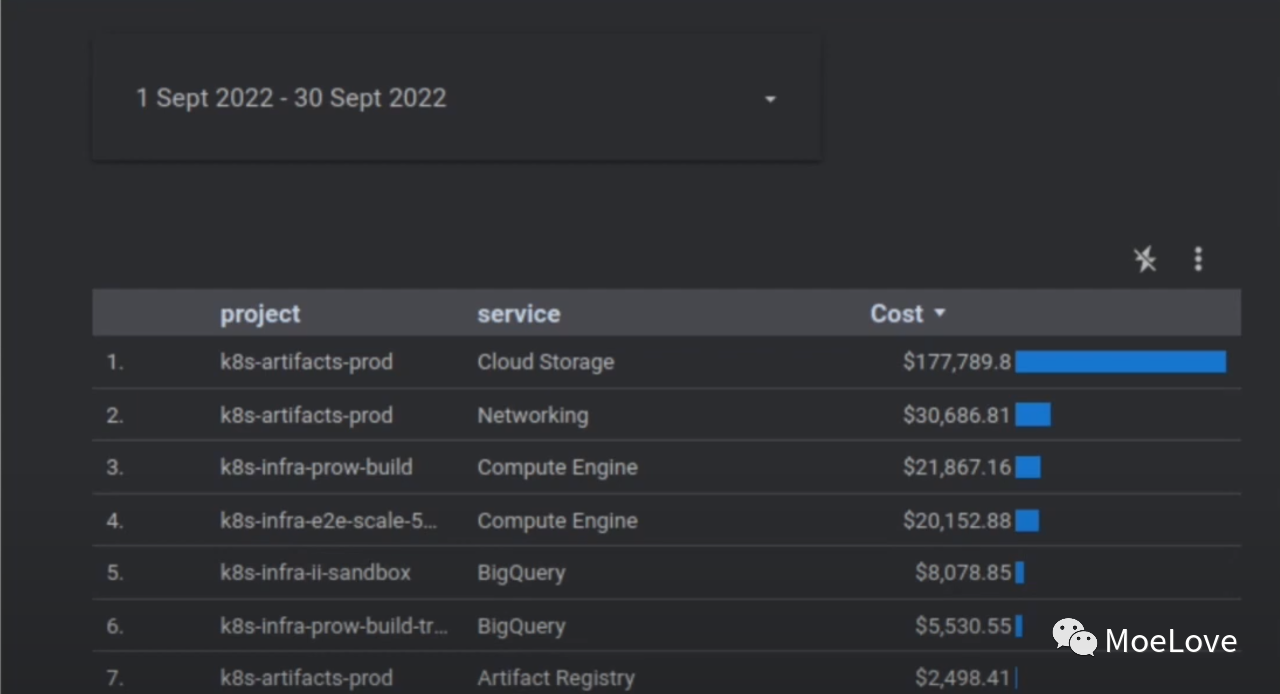Click Compute Engine in the k8s-infra-e2e-scale row

pos(557,520)
